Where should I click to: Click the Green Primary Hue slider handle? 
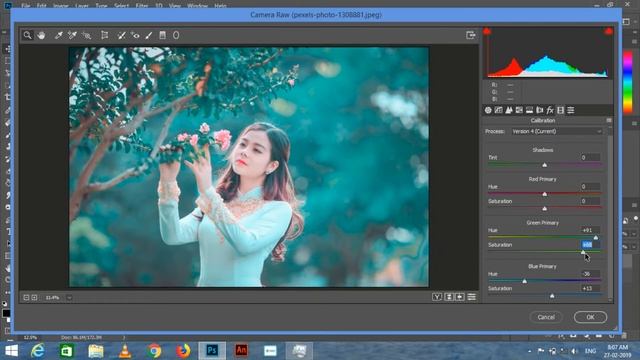(x=596, y=238)
